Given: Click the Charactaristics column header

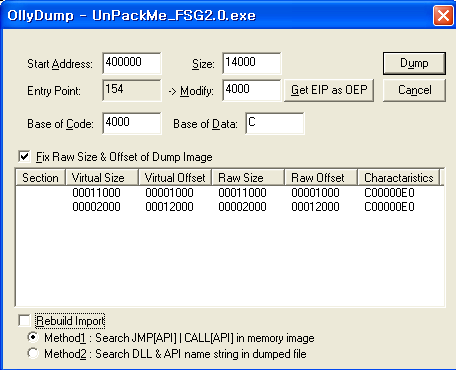Looking at the screenshot, I should click(x=399, y=178).
